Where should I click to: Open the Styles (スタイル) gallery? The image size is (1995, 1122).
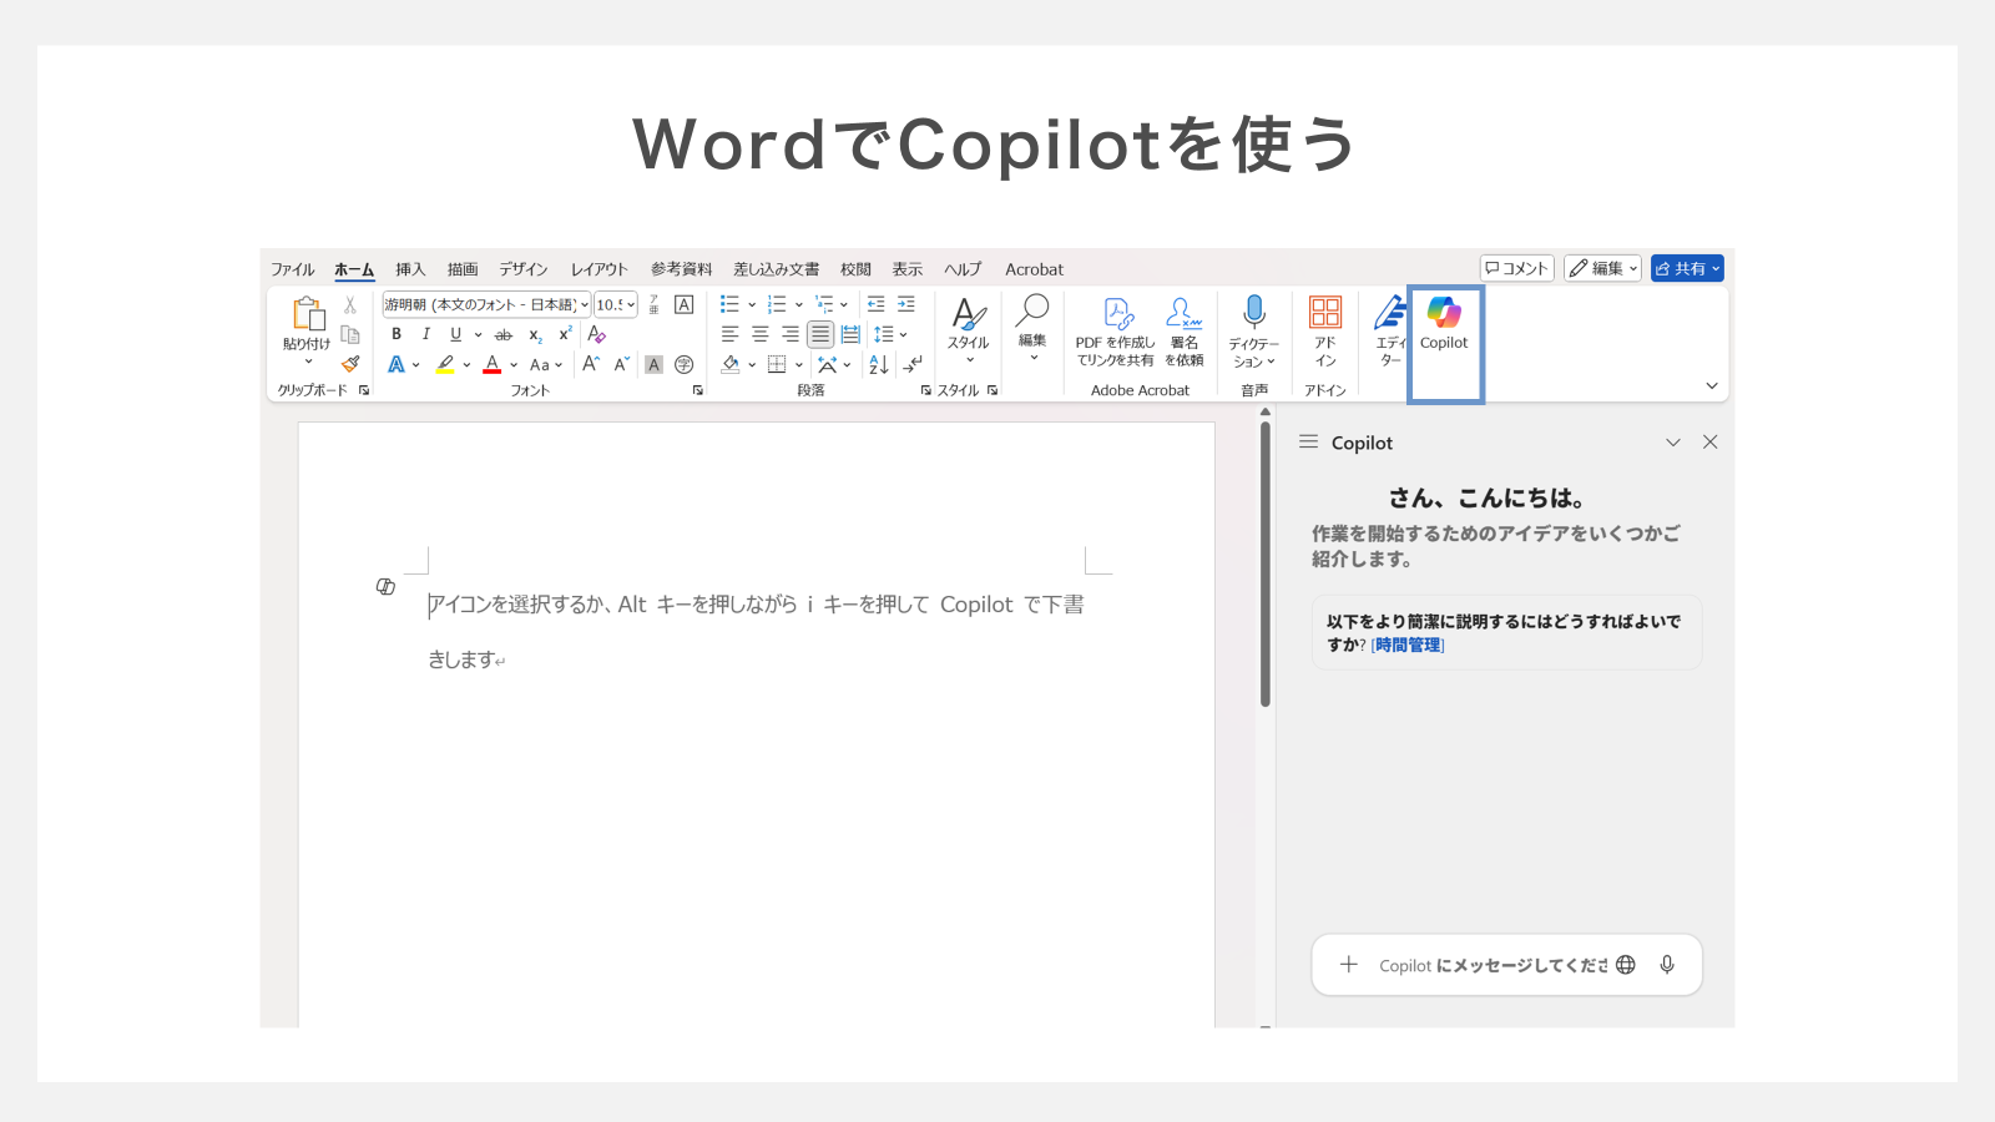click(968, 328)
